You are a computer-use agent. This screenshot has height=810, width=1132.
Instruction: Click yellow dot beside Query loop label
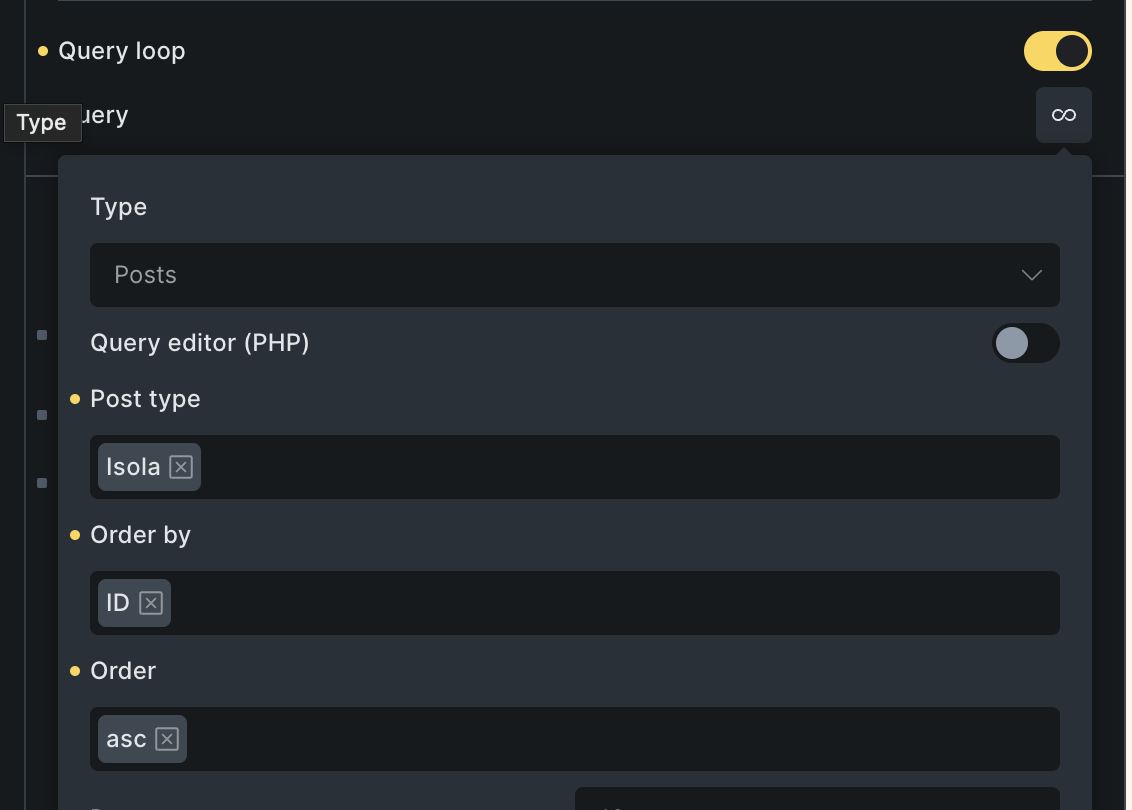[43, 51]
